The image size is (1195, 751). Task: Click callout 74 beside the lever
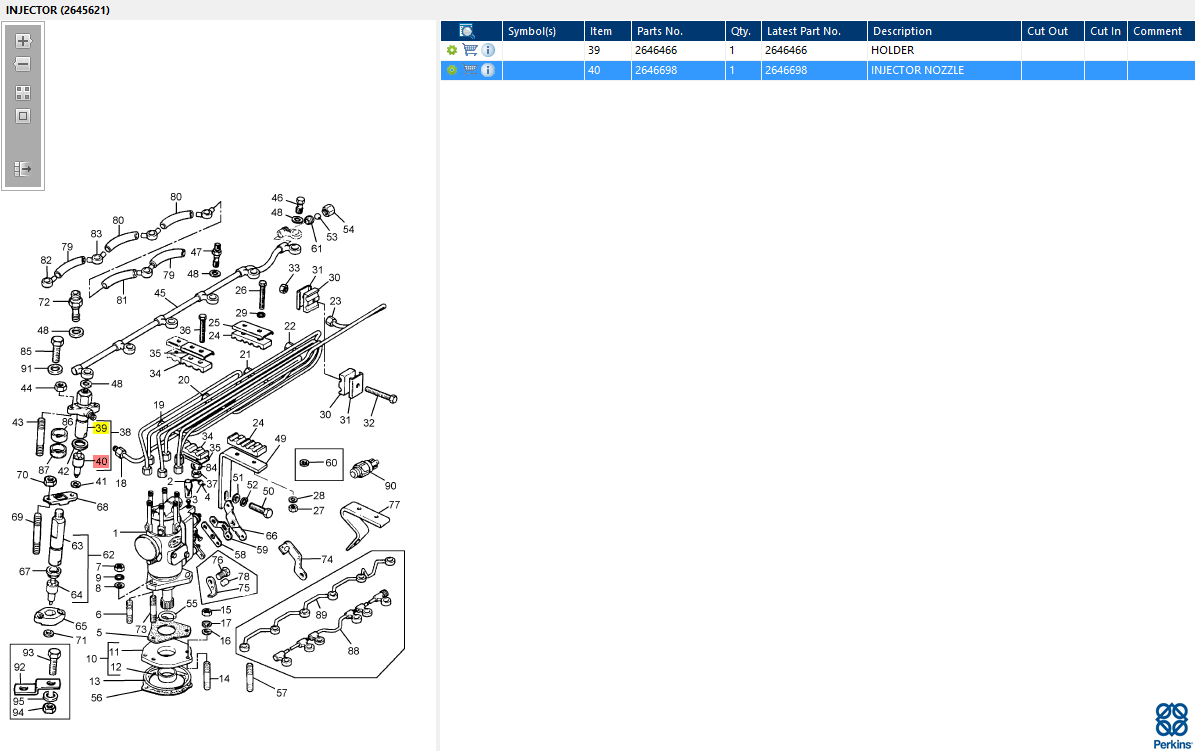coord(327,560)
